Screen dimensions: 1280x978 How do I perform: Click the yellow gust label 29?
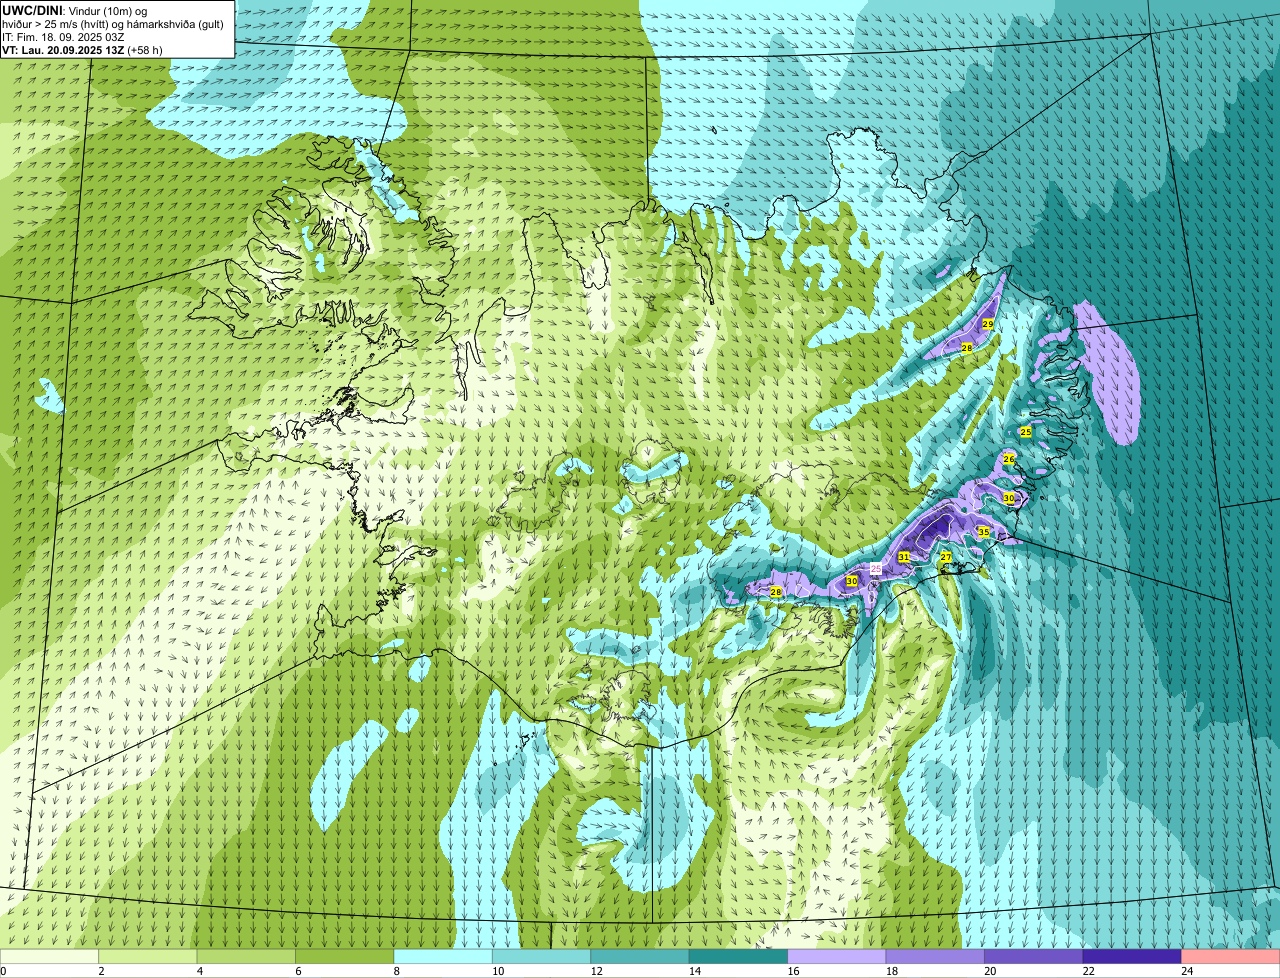[988, 324]
